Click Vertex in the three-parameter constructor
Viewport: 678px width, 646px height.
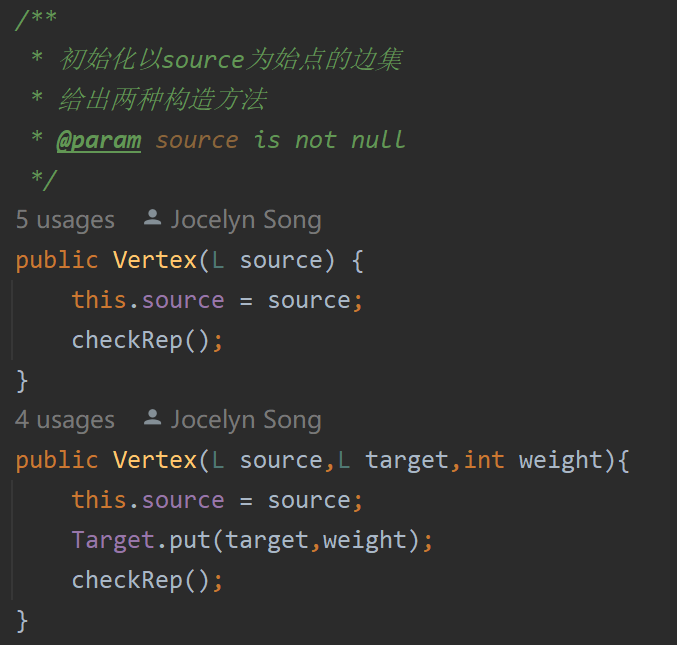coord(155,460)
